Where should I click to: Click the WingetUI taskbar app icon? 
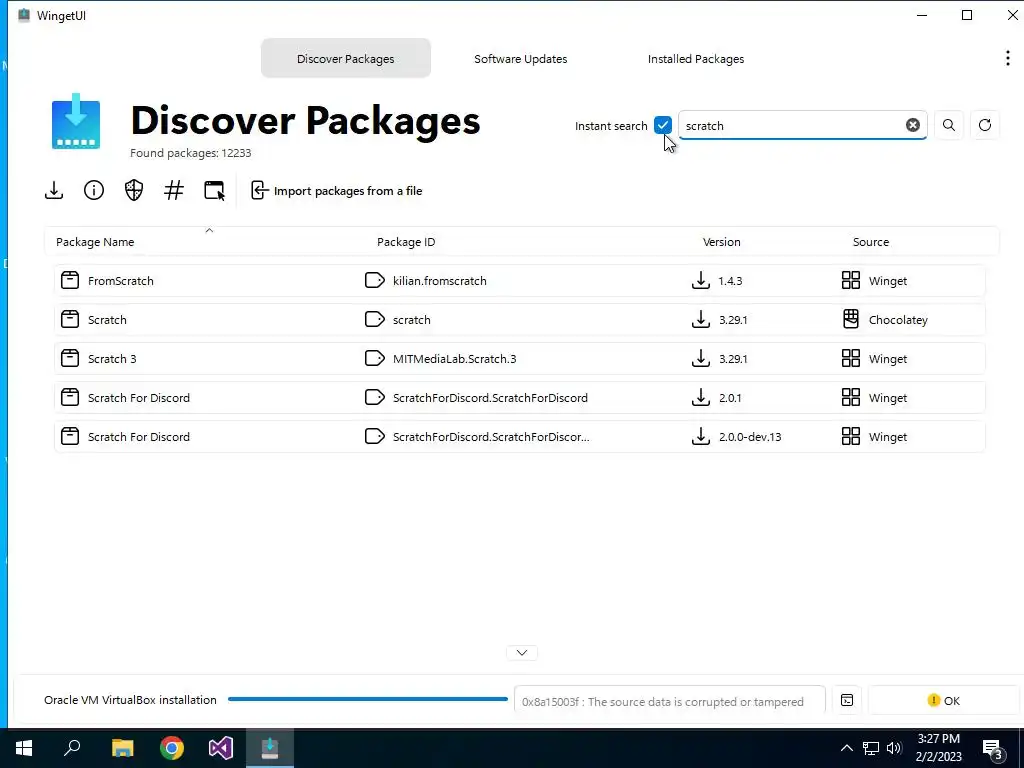coord(270,748)
